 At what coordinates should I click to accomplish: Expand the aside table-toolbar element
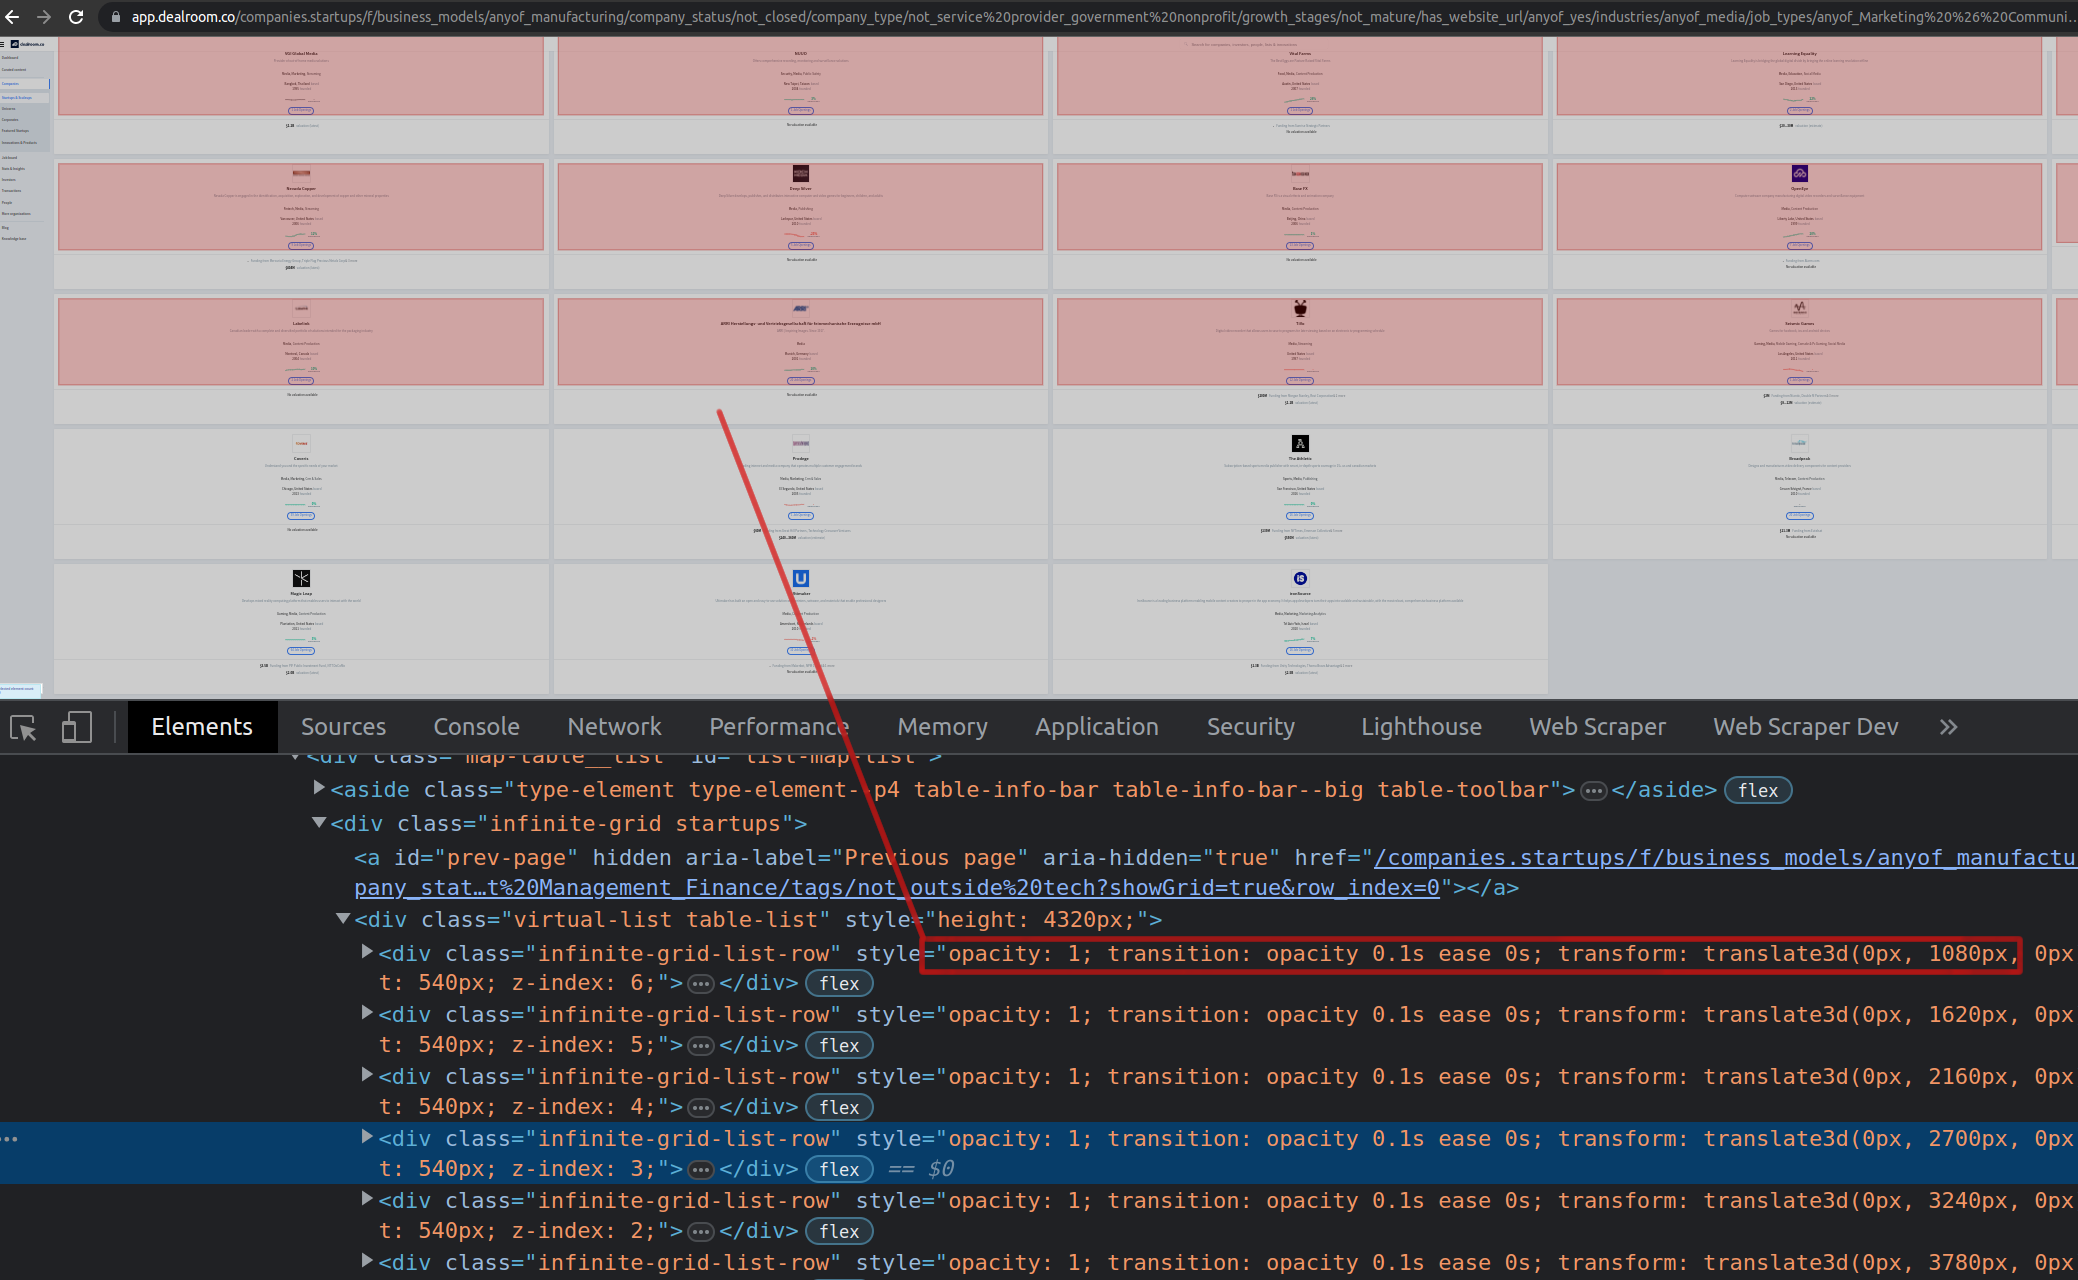point(319,788)
